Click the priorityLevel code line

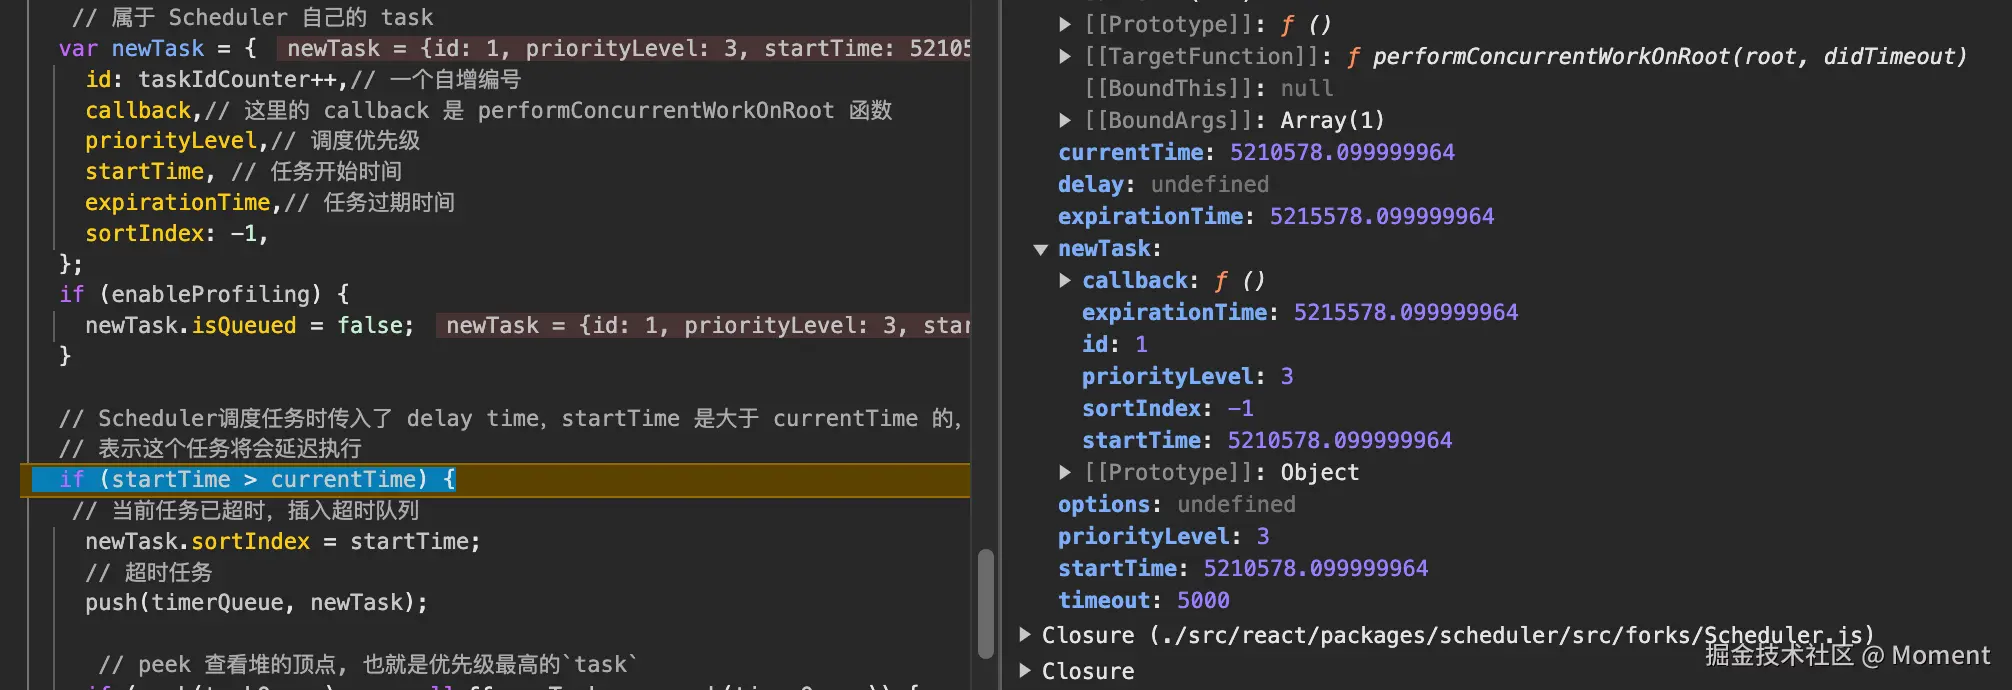click(252, 141)
